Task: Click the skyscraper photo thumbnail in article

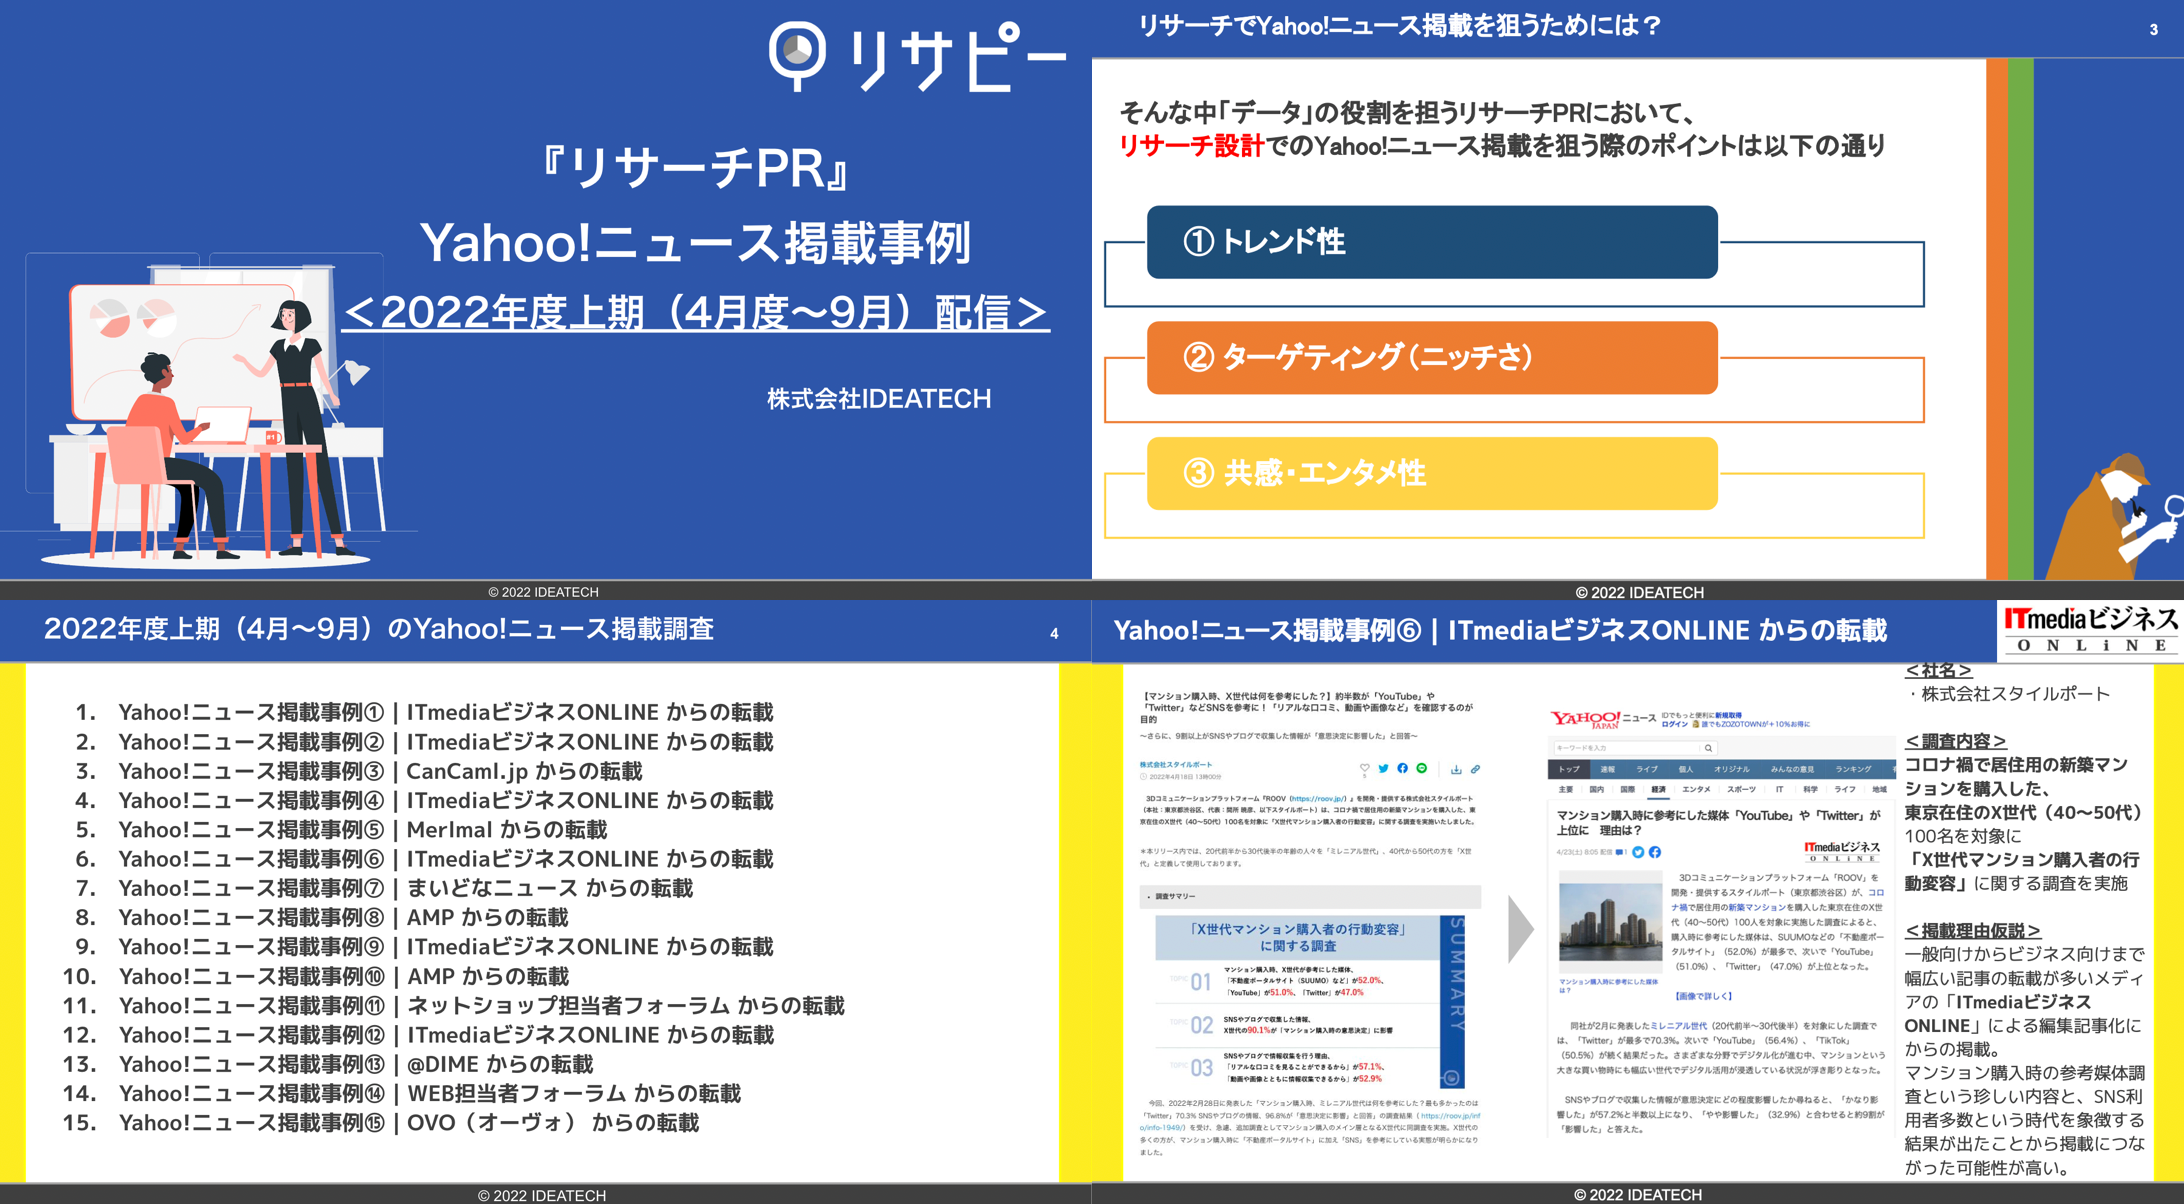Action: pyautogui.click(x=1610, y=922)
